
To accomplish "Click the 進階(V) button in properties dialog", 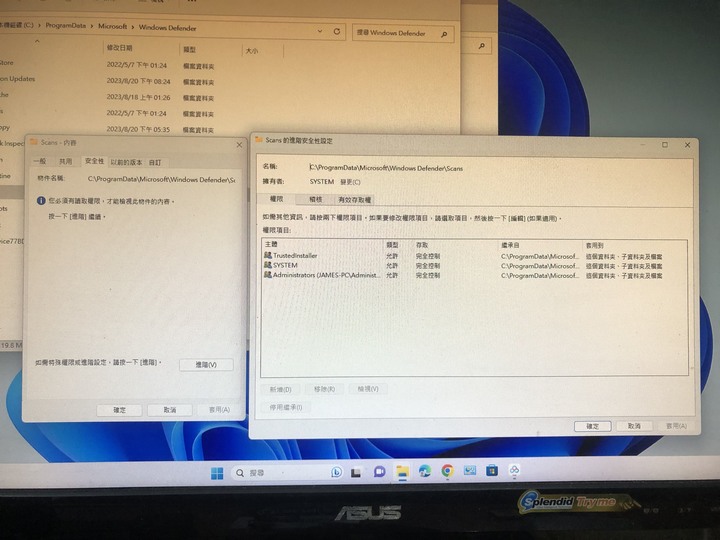I will (206, 365).
